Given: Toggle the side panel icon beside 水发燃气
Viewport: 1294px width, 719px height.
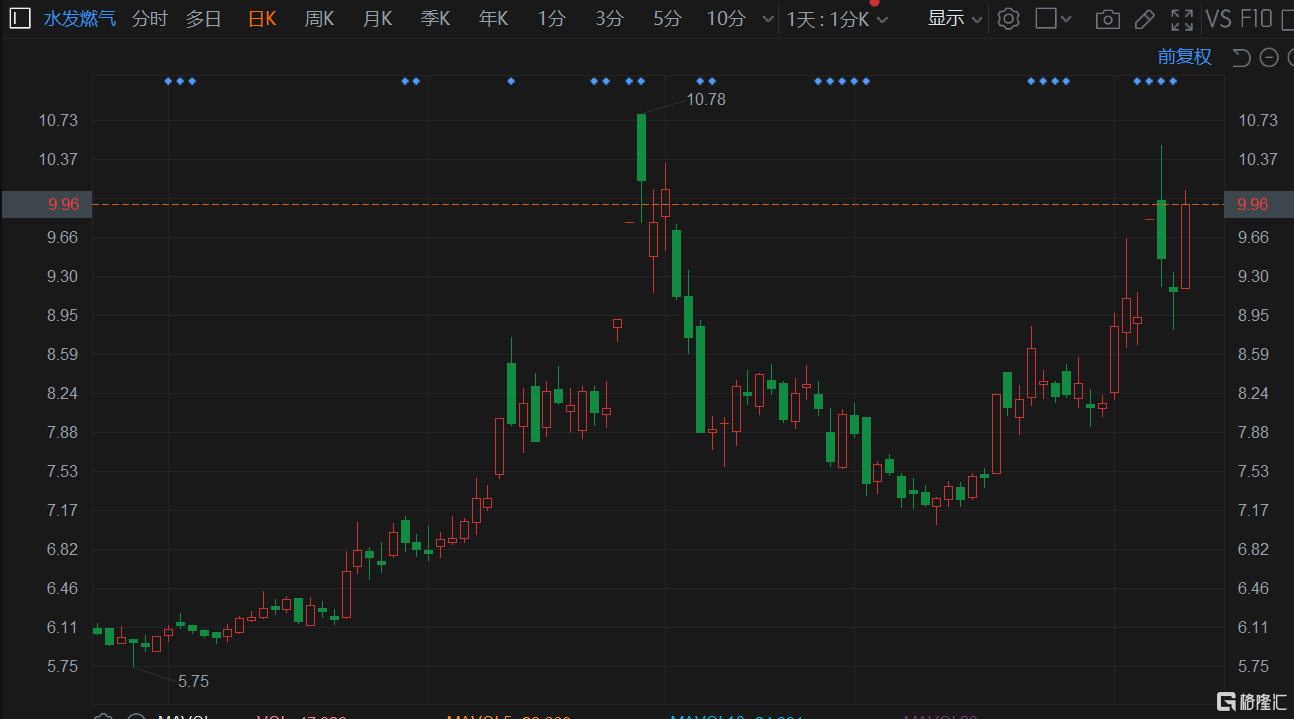Looking at the screenshot, I should (21, 18).
